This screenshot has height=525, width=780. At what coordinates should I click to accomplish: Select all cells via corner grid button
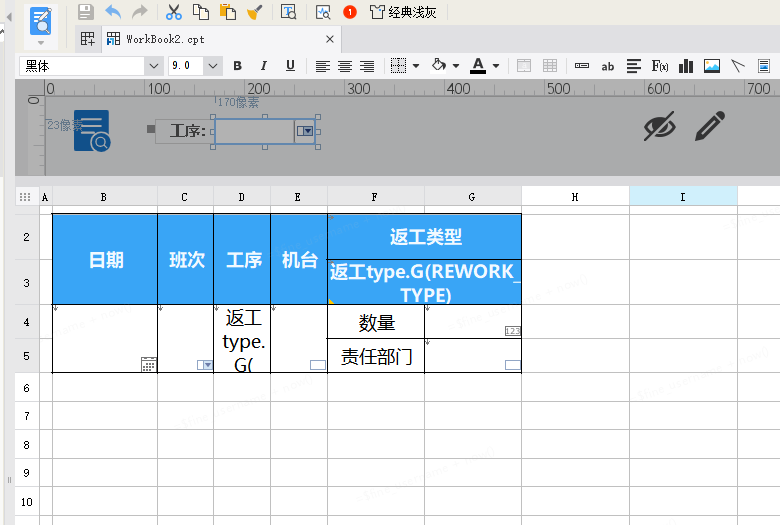[25, 197]
